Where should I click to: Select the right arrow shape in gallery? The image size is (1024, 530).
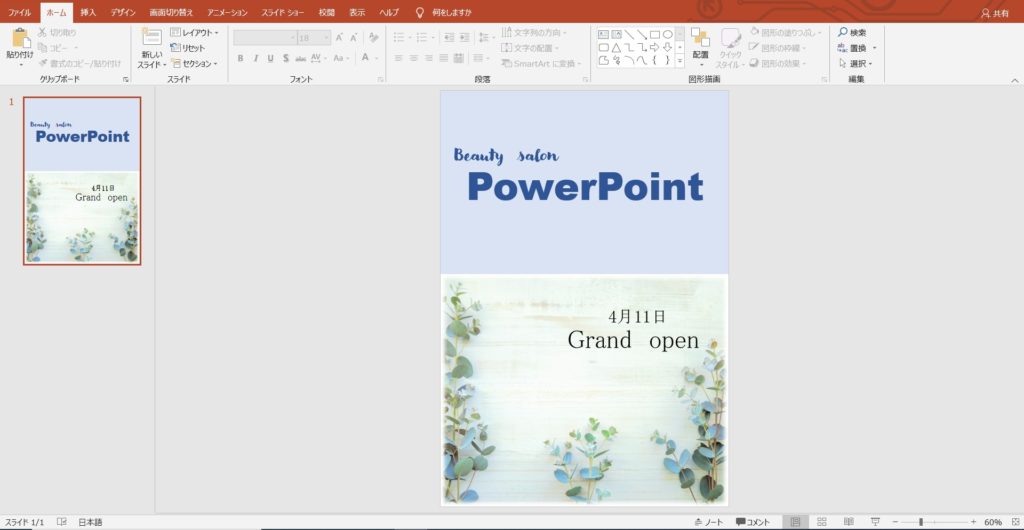[x=654, y=48]
